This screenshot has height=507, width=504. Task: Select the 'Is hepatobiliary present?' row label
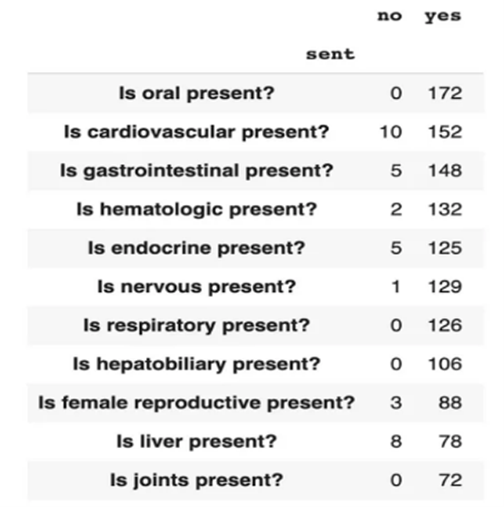197,364
